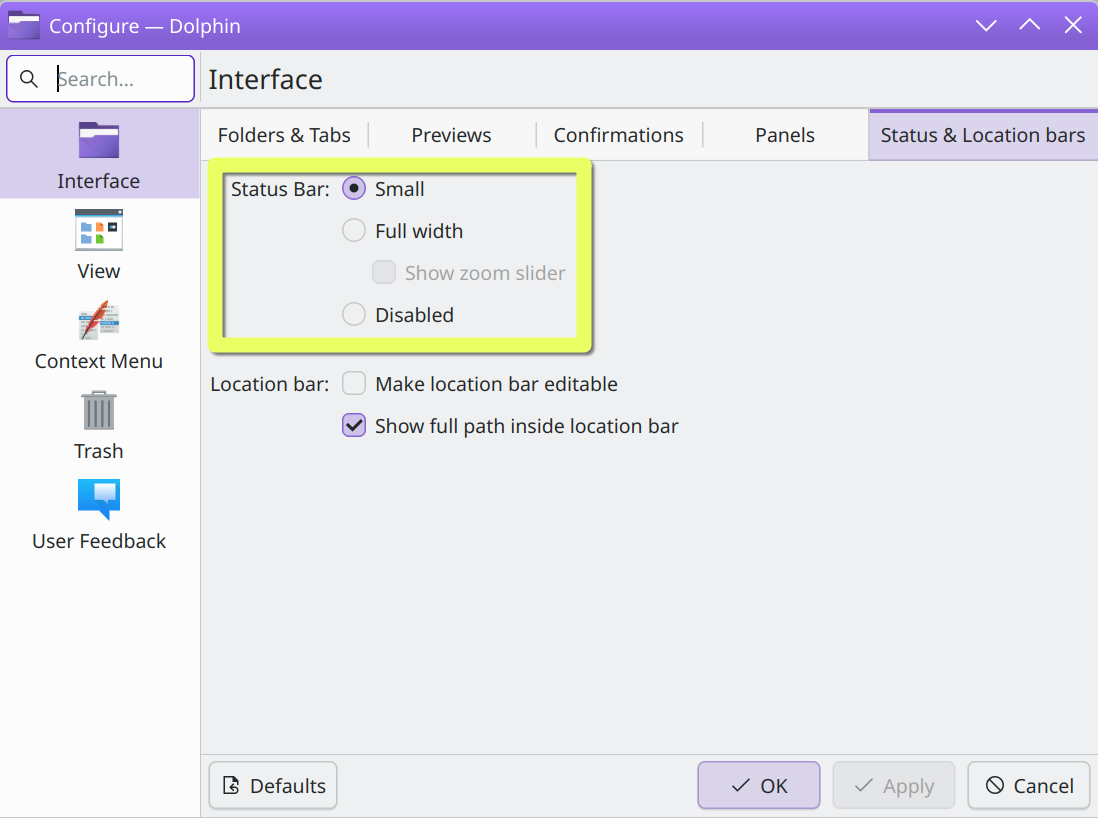1098x818 pixels.
Task: Open the View settings category
Action: coord(99,244)
